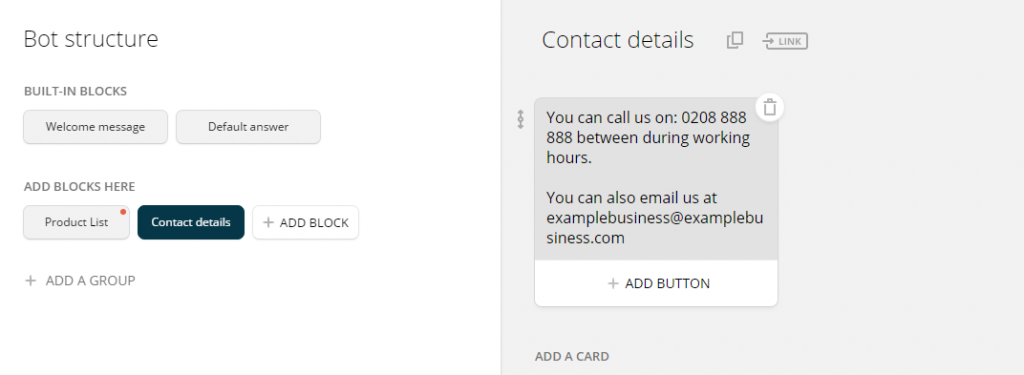1024x375 pixels.
Task: Click the card reorder handle left of the text card
Action: point(520,119)
